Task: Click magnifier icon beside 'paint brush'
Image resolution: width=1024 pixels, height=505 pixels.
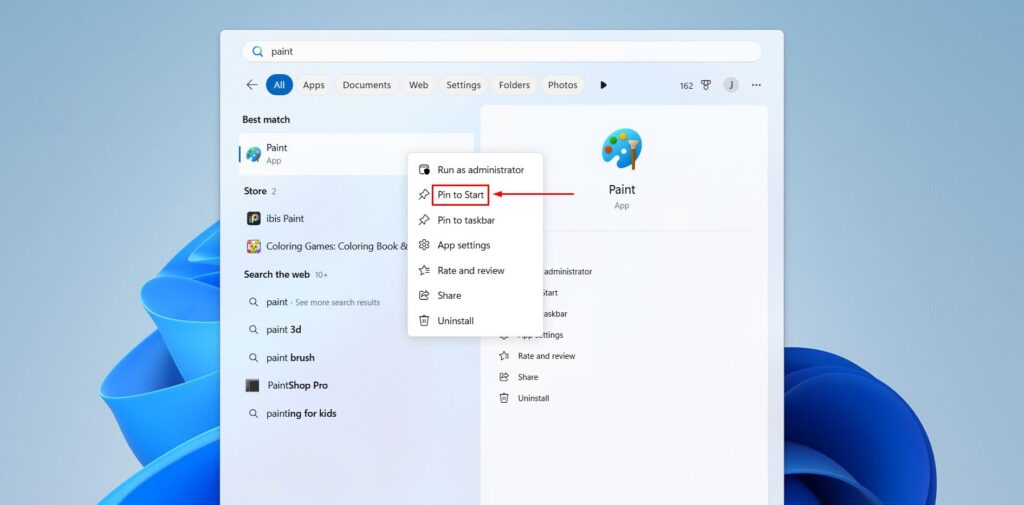Action: tap(253, 357)
